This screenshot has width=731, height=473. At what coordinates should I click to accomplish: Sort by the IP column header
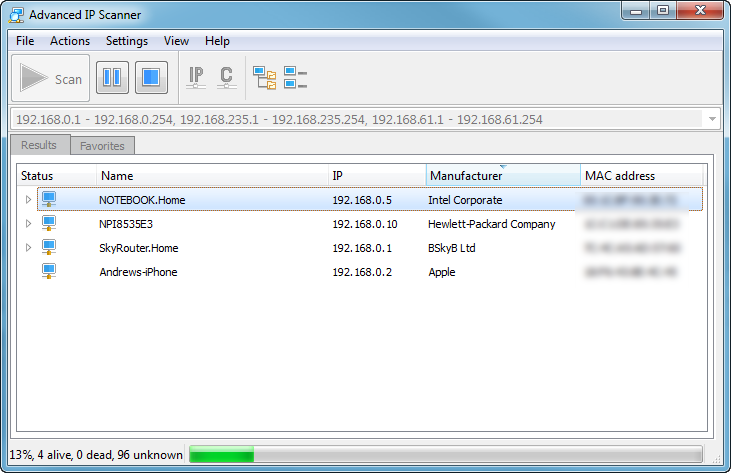[377, 176]
